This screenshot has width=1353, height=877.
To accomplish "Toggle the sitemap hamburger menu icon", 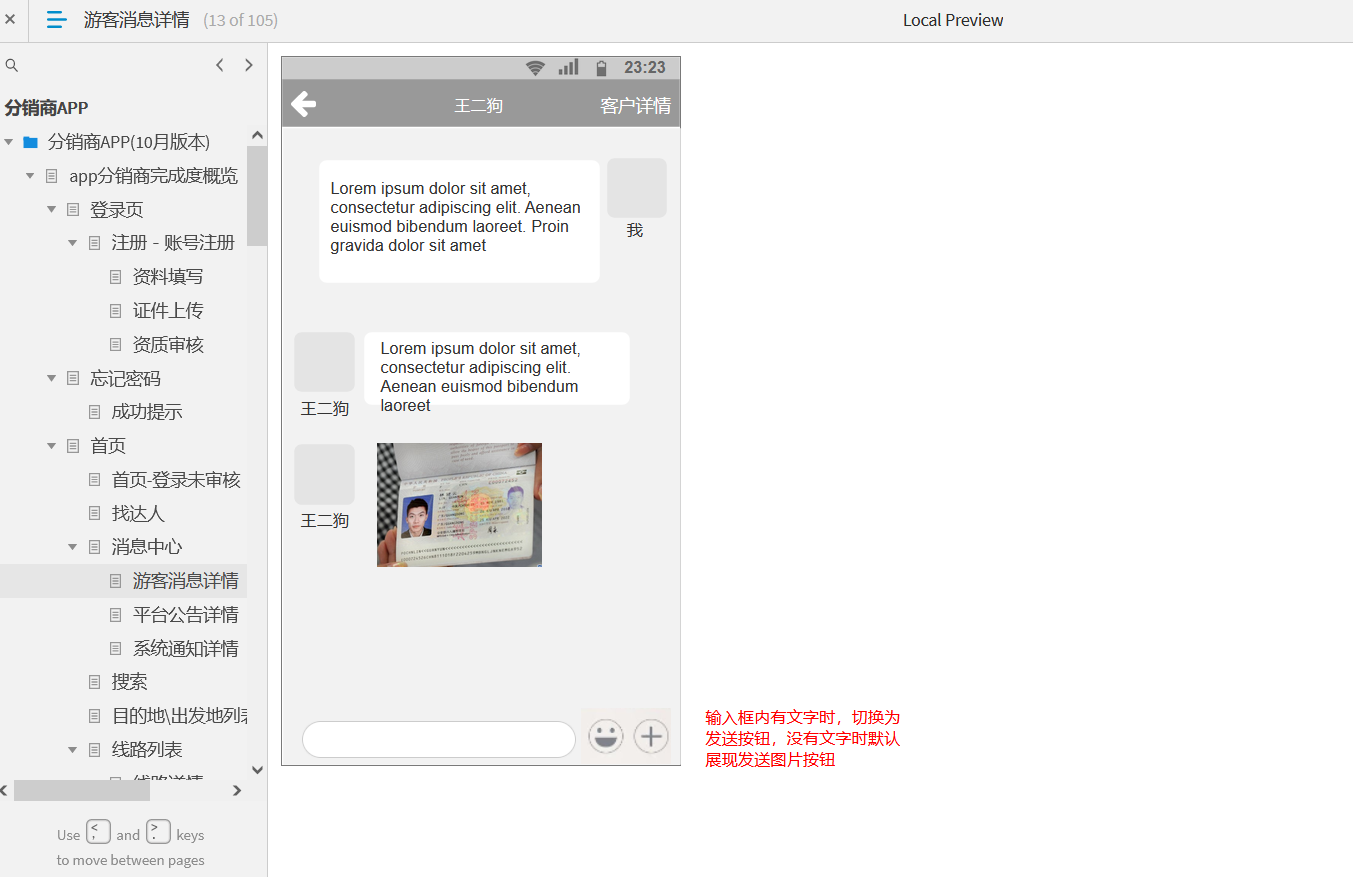I will [57, 19].
